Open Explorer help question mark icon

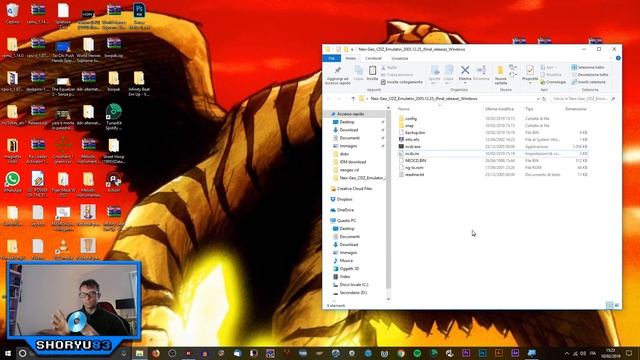pyautogui.click(x=618, y=58)
